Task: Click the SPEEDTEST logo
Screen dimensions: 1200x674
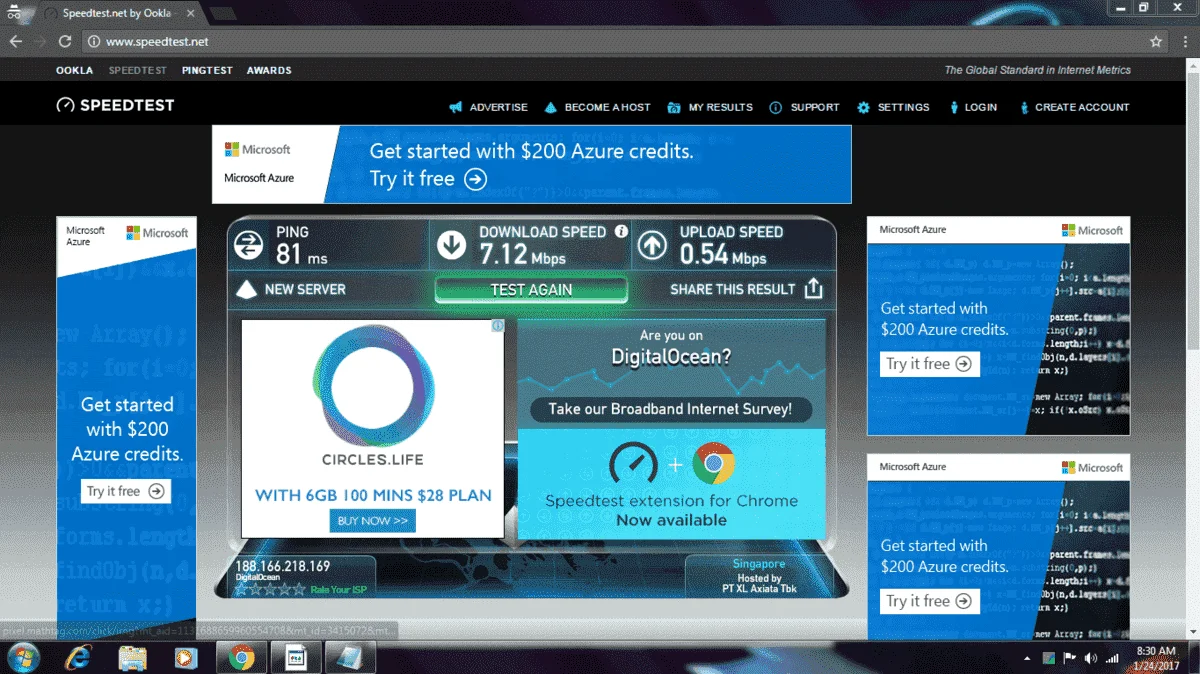Action: click(115, 105)
